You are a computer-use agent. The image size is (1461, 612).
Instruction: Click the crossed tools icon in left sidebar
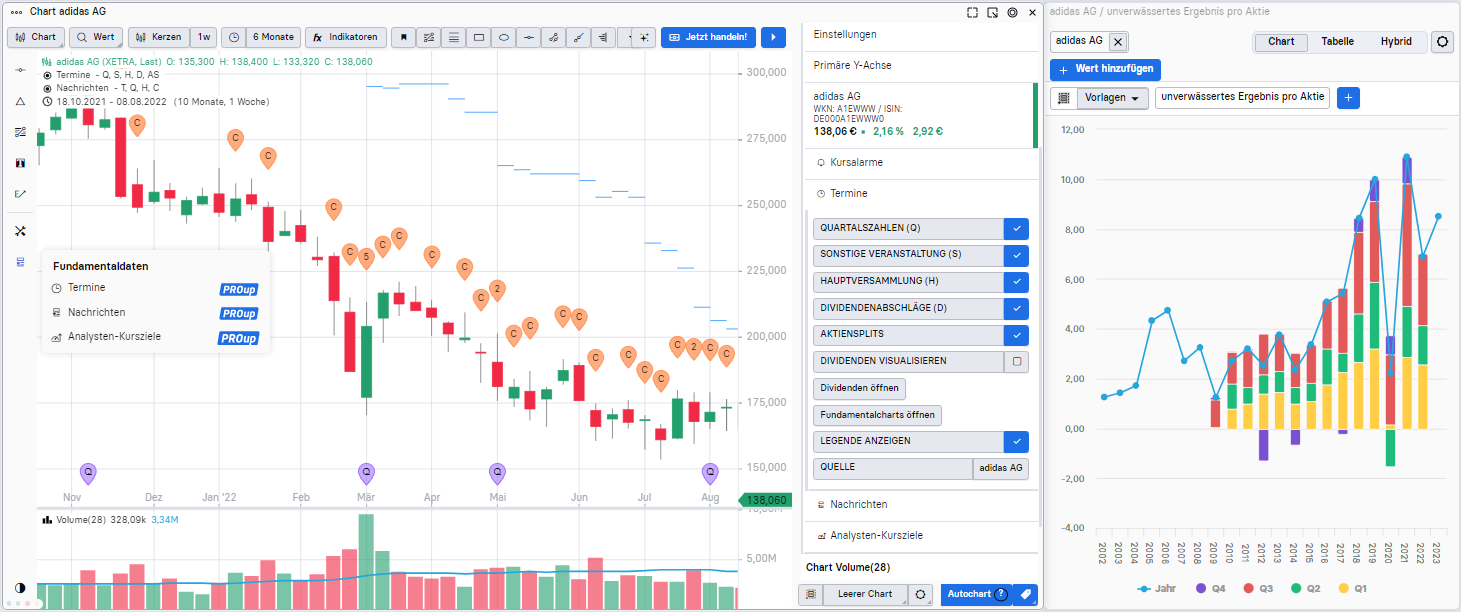pyautogui.click(x=20, y=231)
